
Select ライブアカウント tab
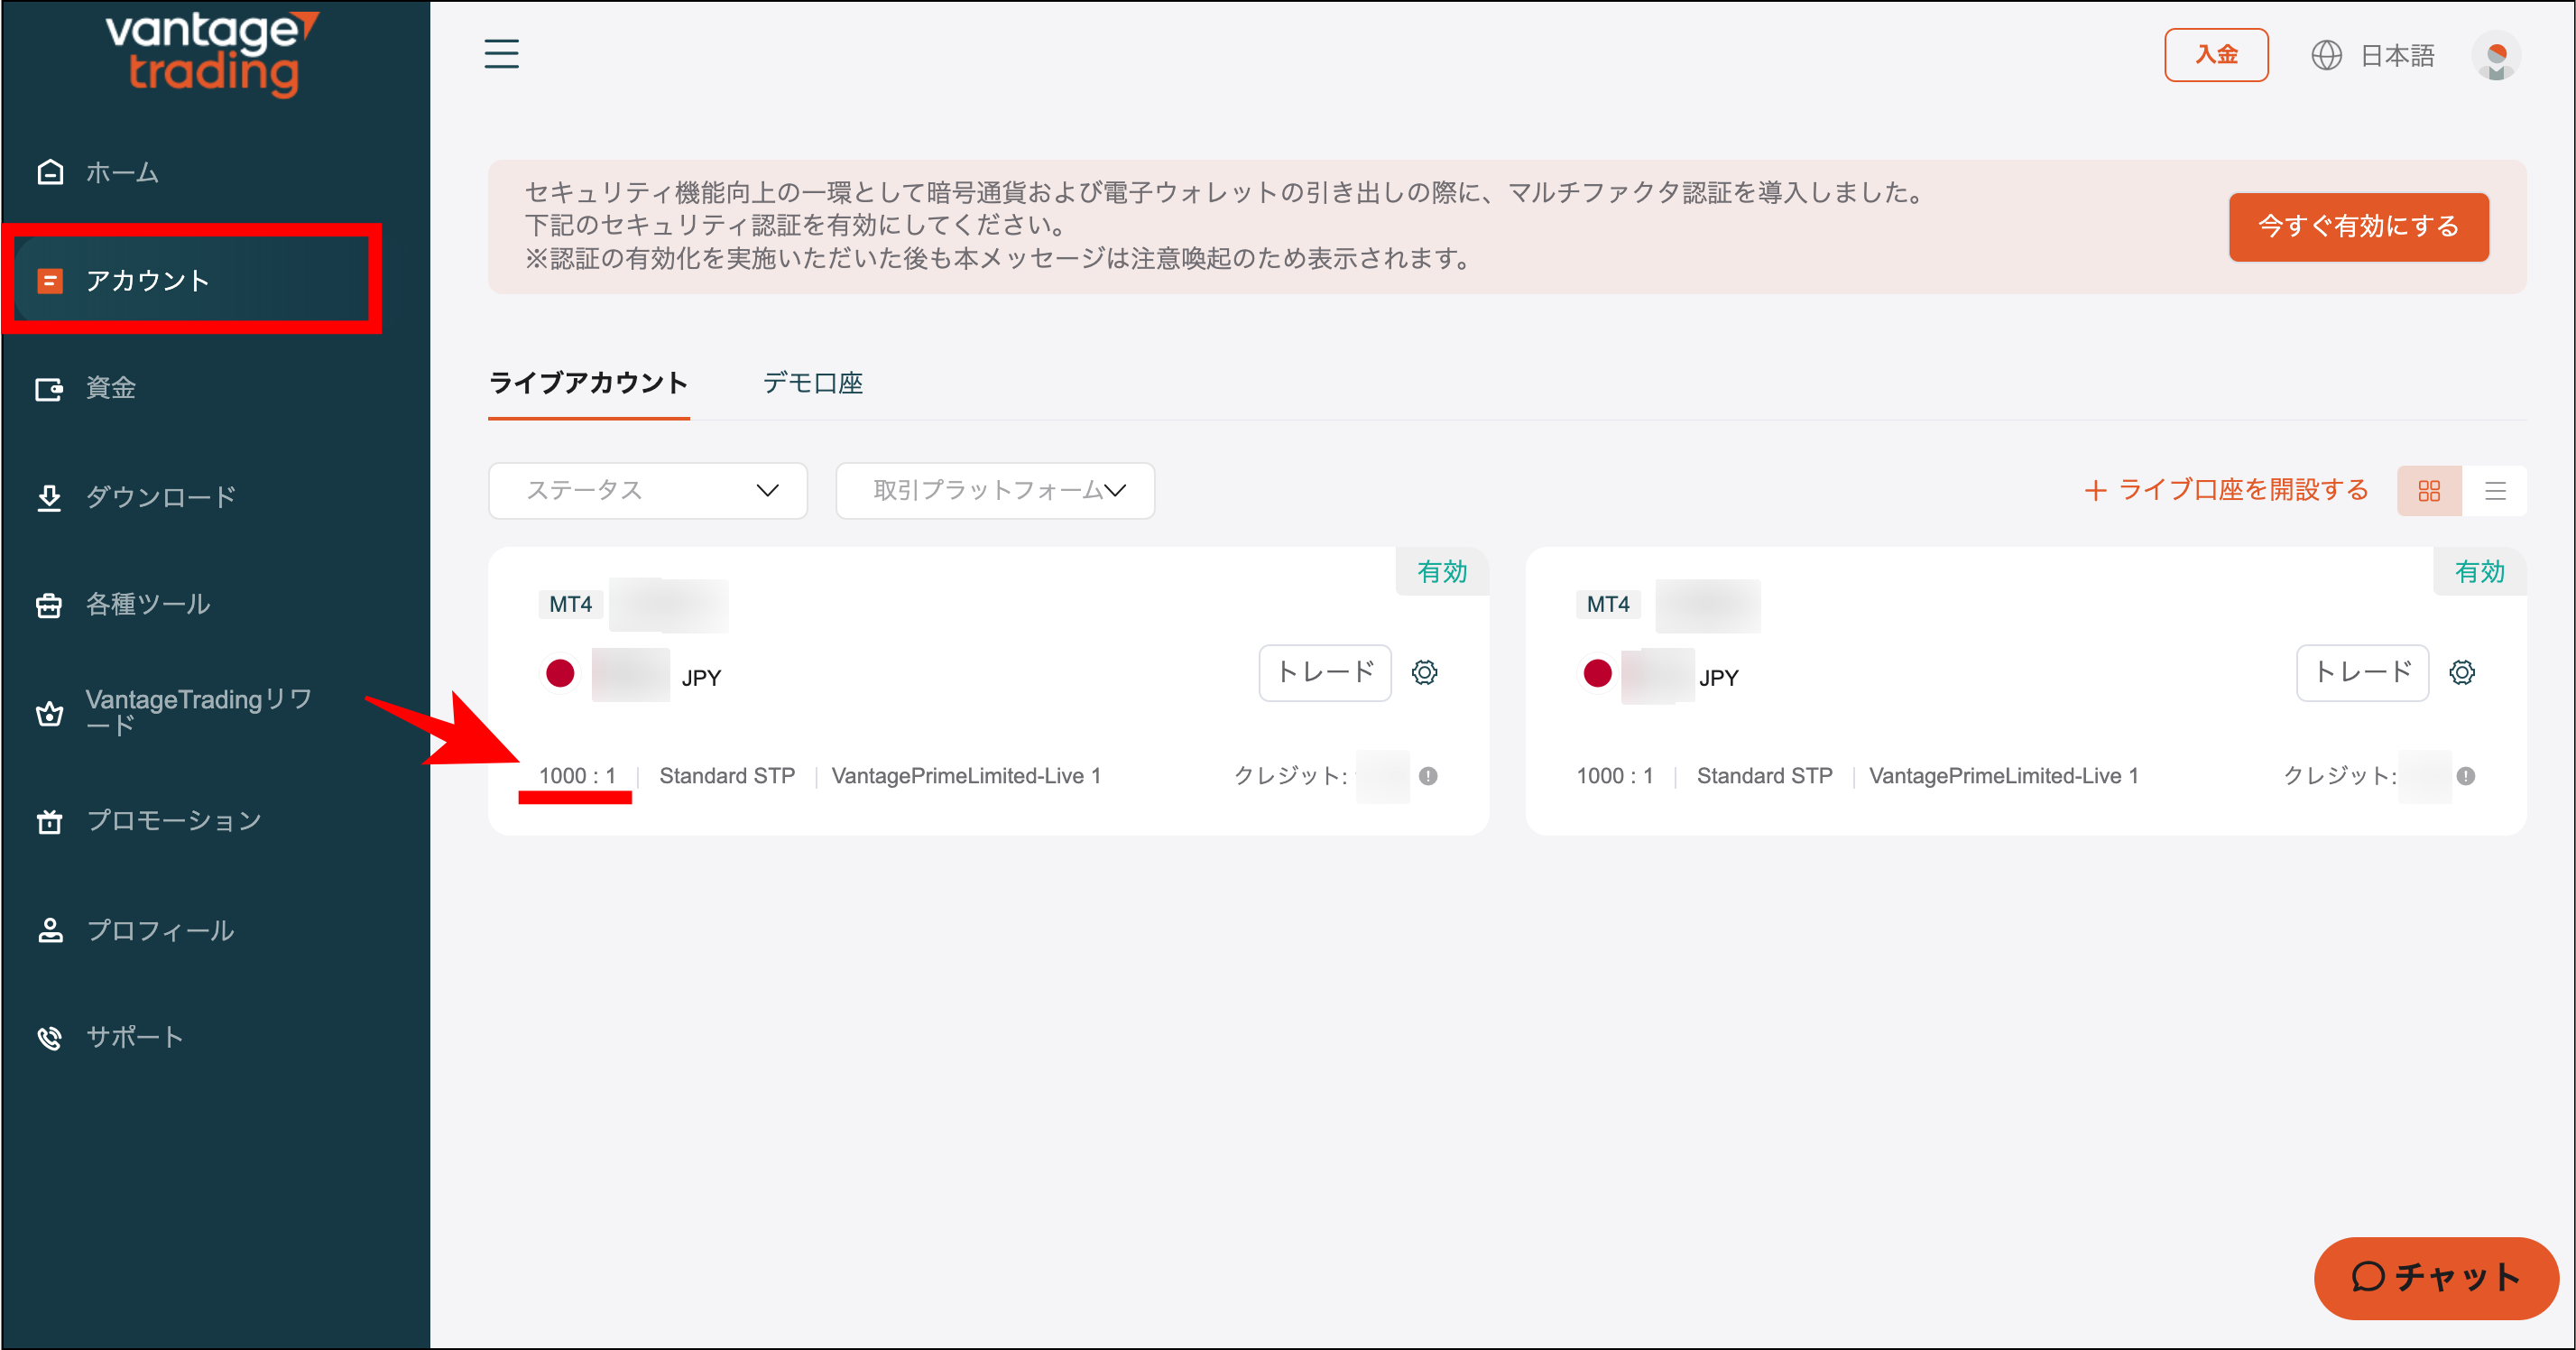pyautogui.click(x=588, y=383)
